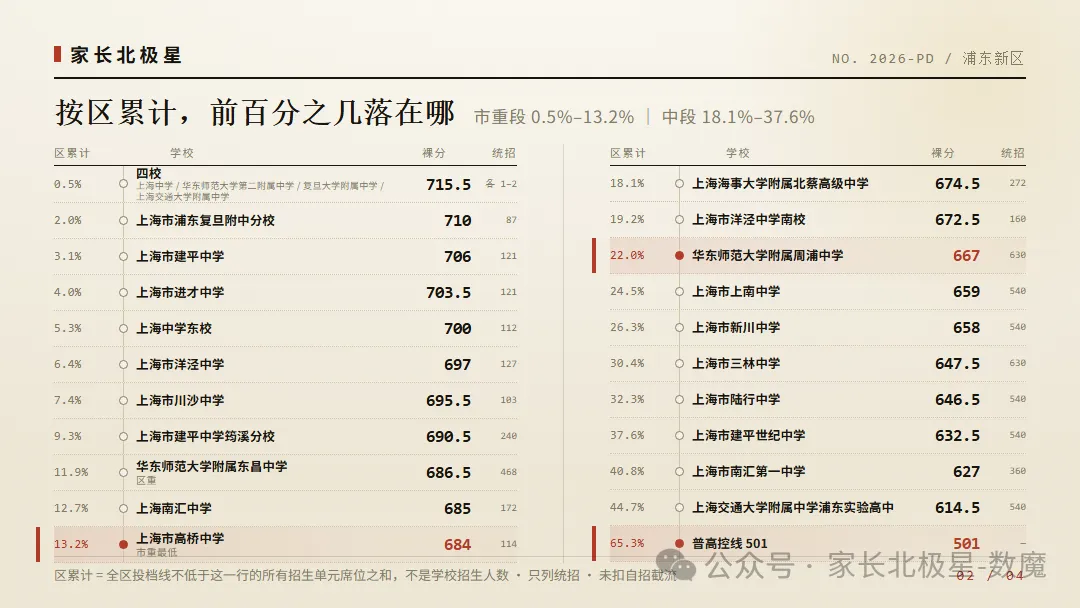Click the 710 score value
This screenshot has height=608, width=1080.
point(457,221)
